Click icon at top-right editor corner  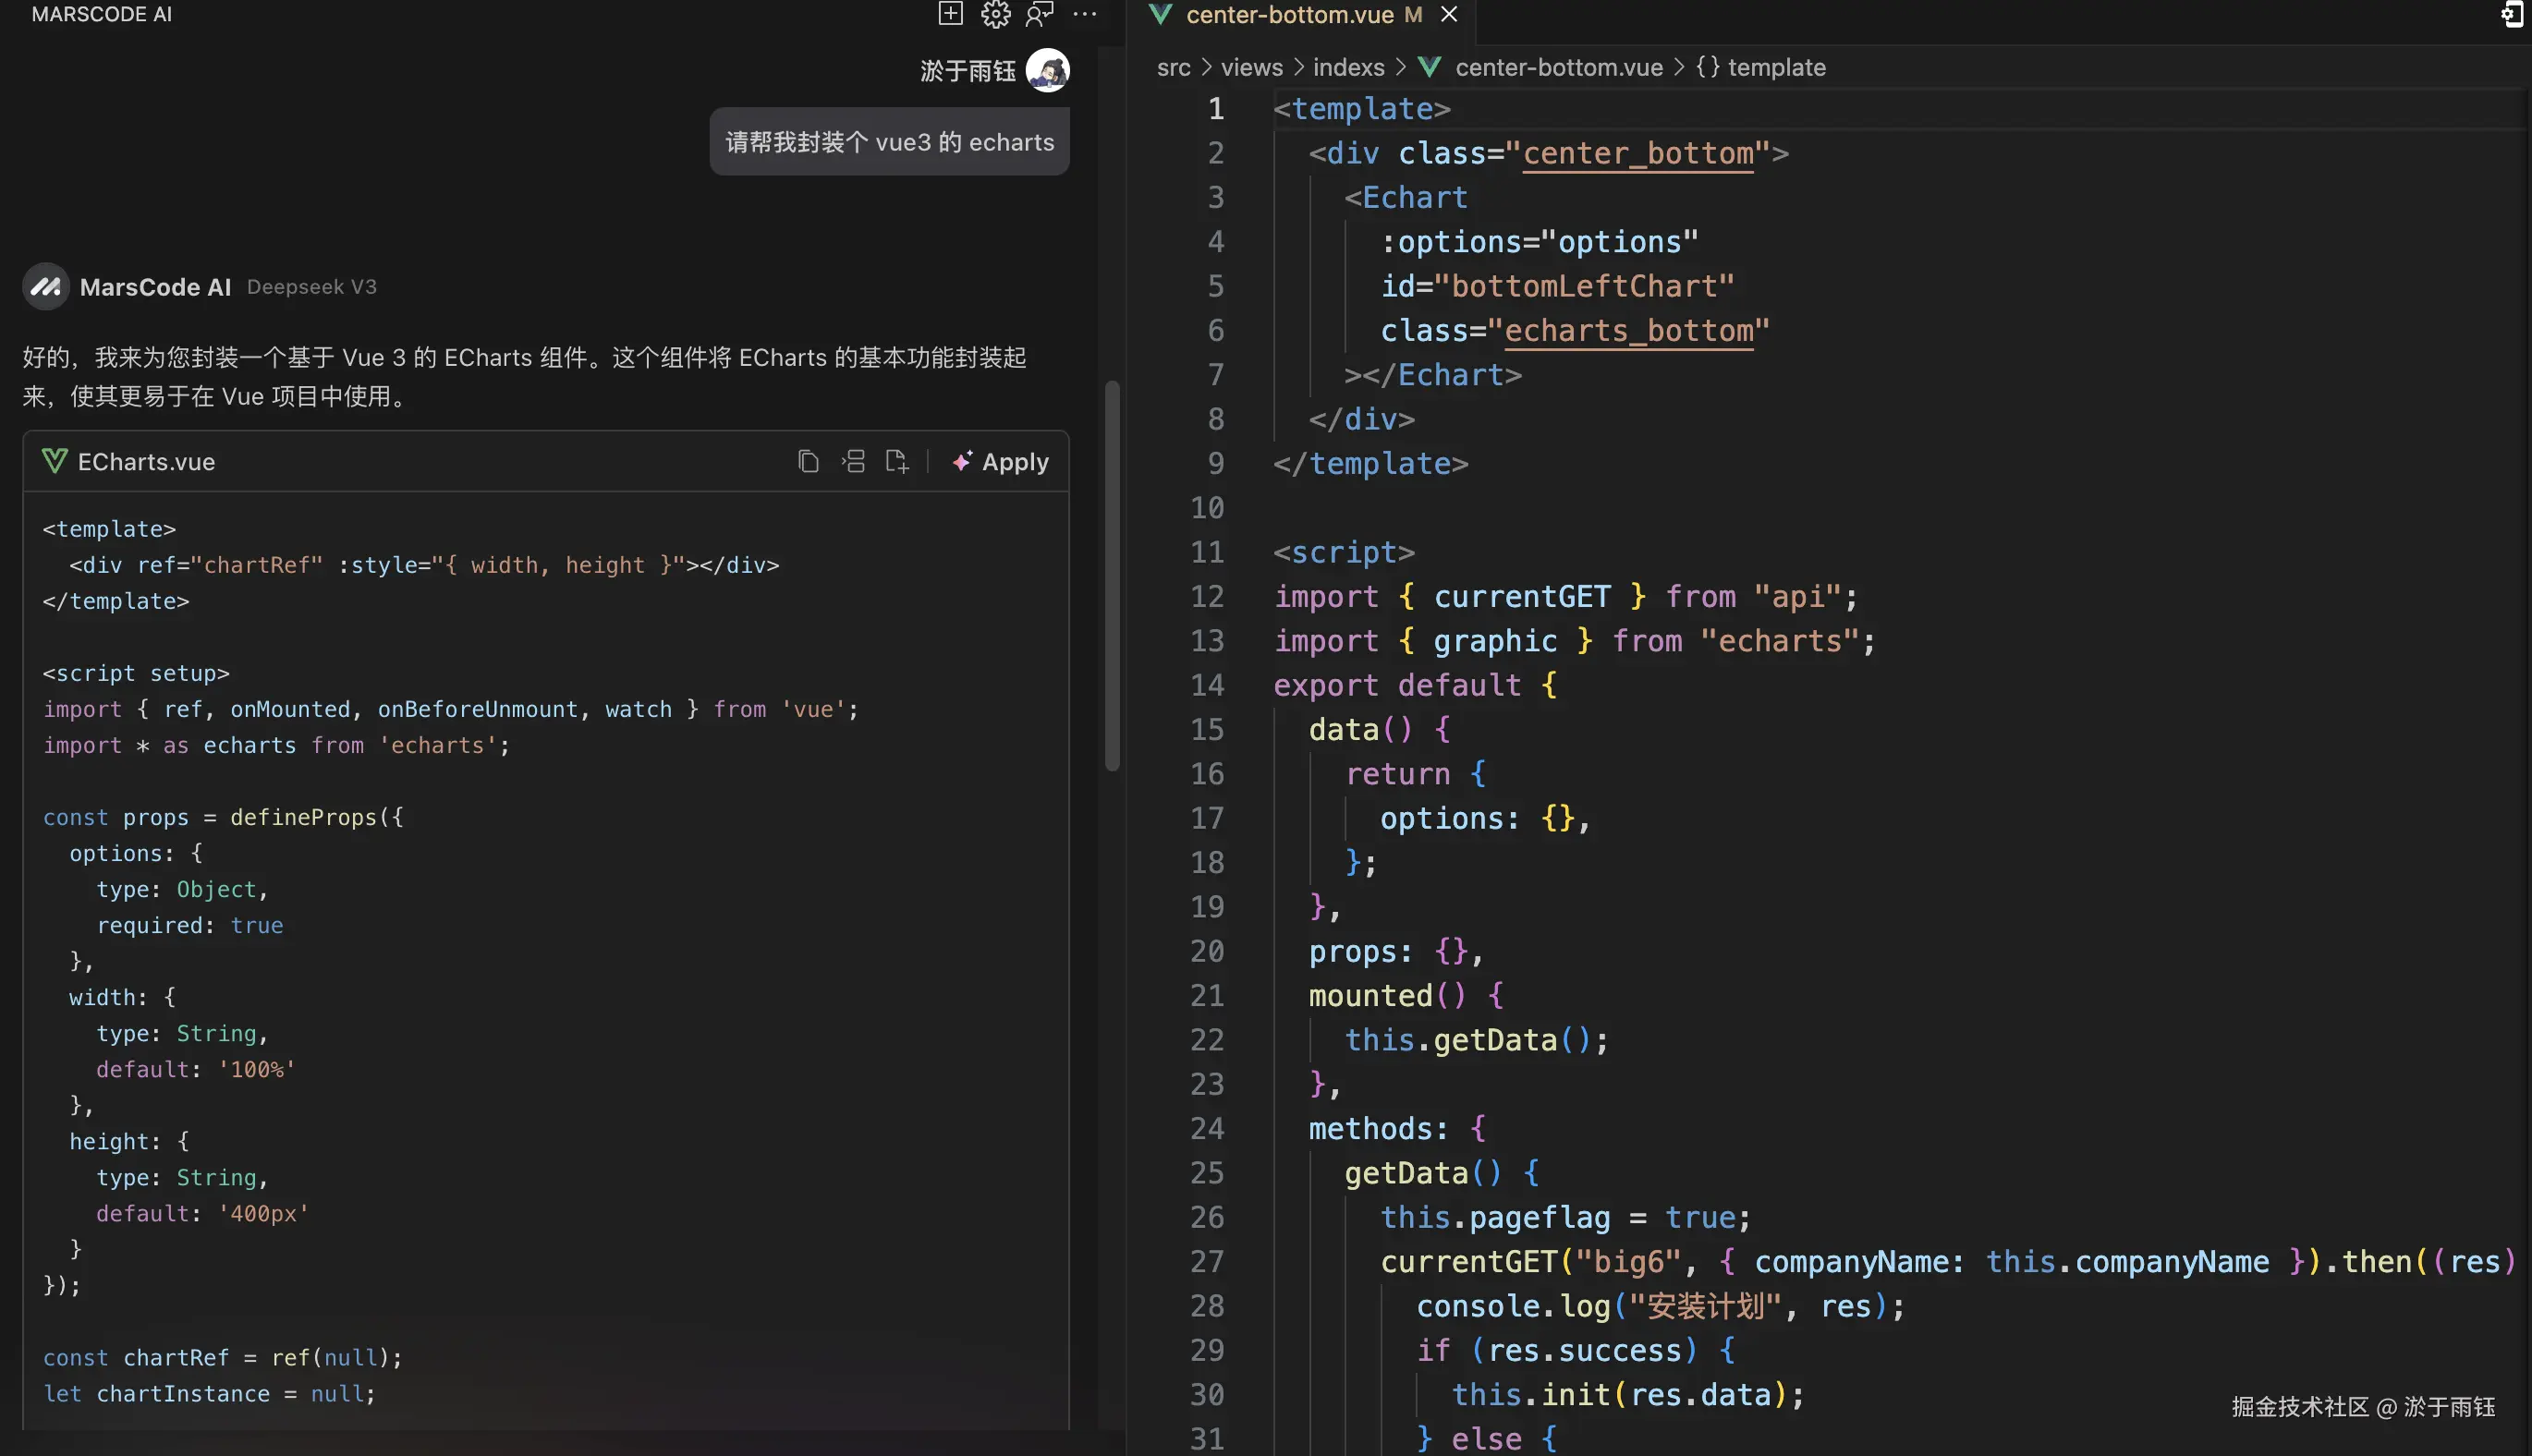[2511, 14]
